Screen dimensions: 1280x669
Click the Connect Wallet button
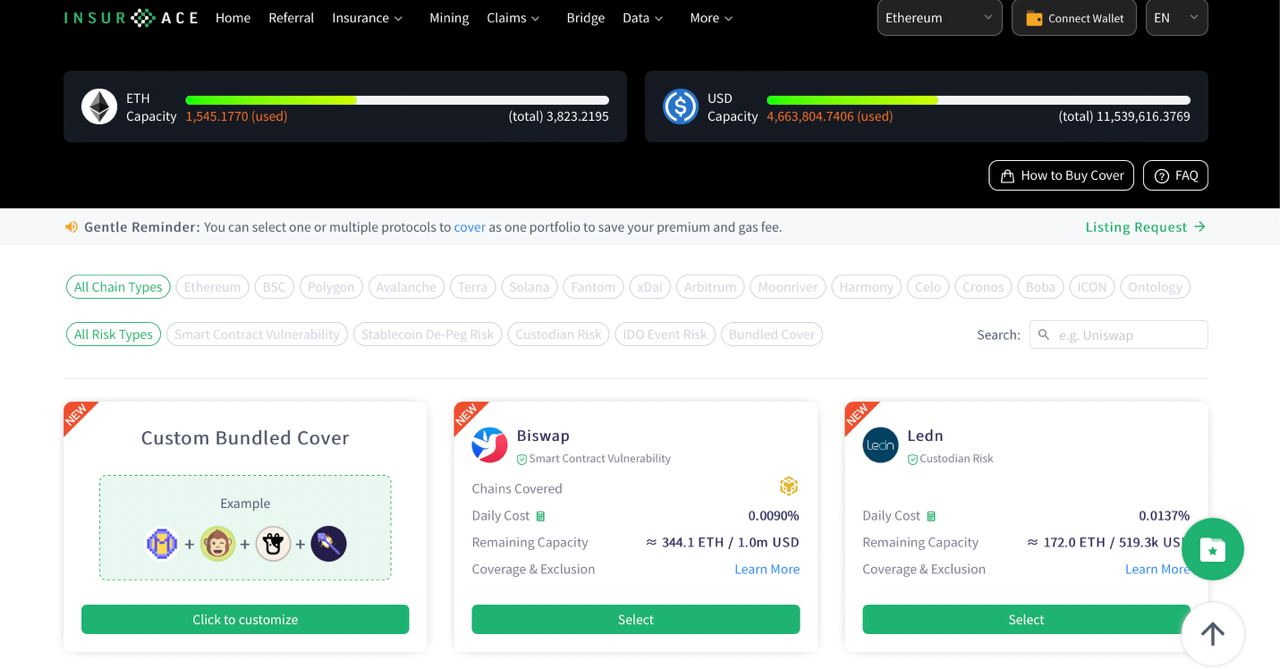pyautogui.click(x=1074, y=18)
